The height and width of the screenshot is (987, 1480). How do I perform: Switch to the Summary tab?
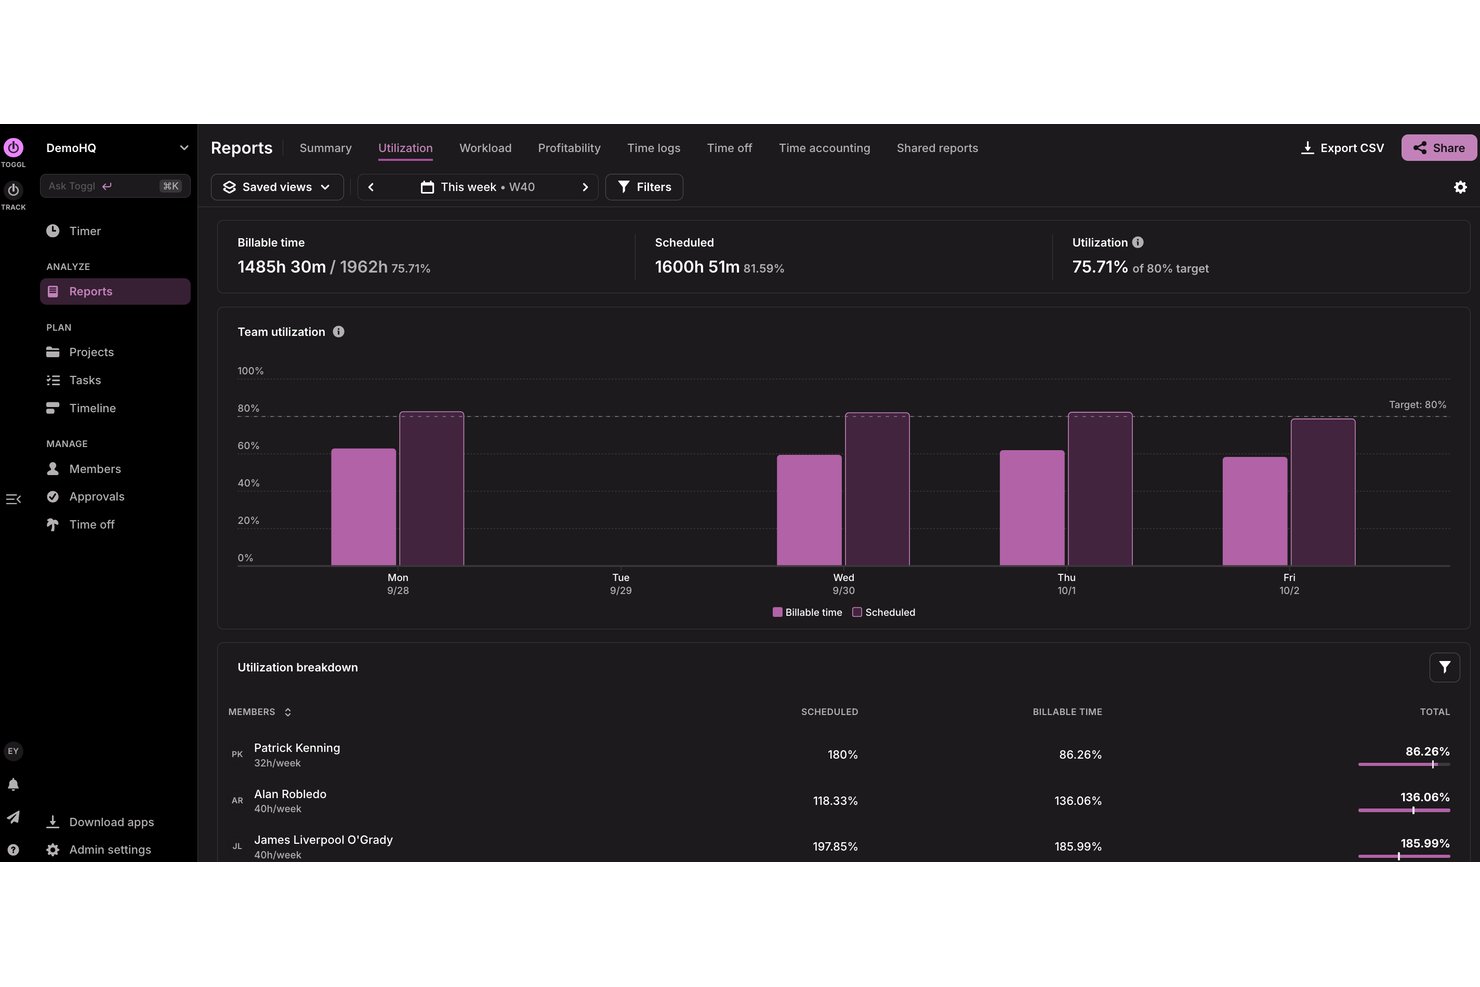tap(325, 148)
